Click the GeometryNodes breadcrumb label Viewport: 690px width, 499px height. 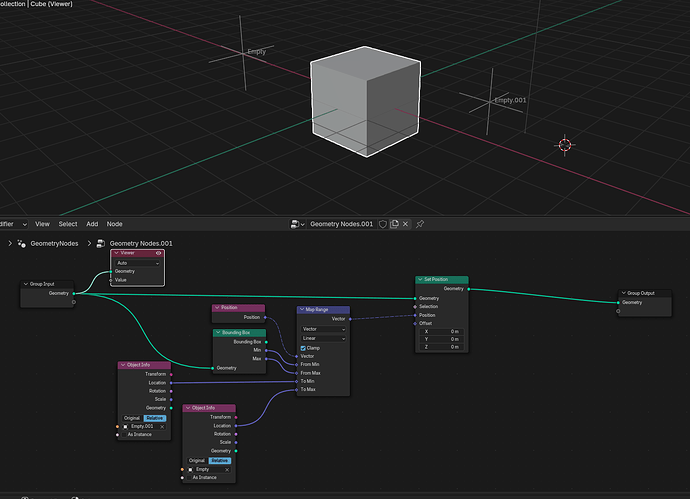click(x=54, y=243)
